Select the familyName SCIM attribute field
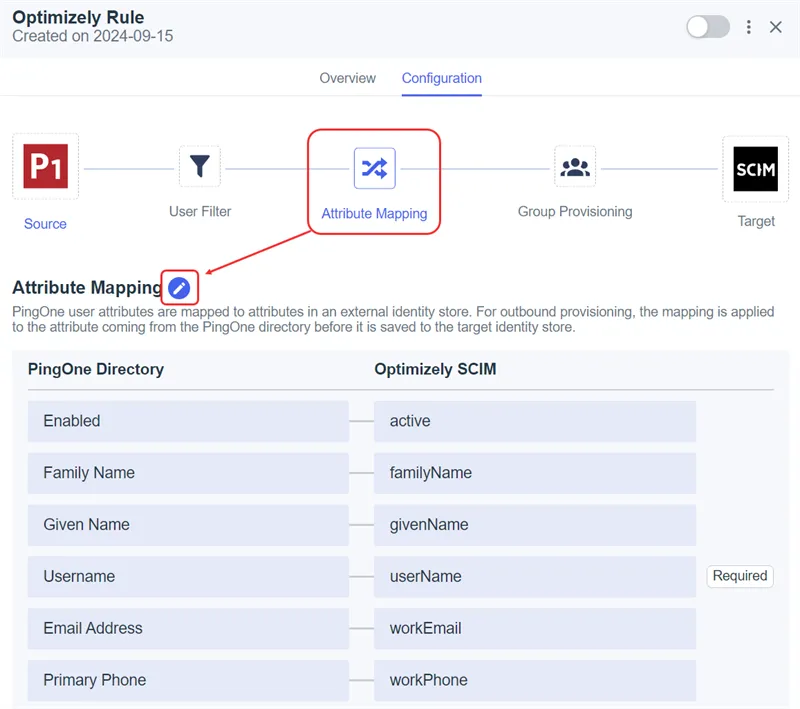800x709 pixels. 535,473
